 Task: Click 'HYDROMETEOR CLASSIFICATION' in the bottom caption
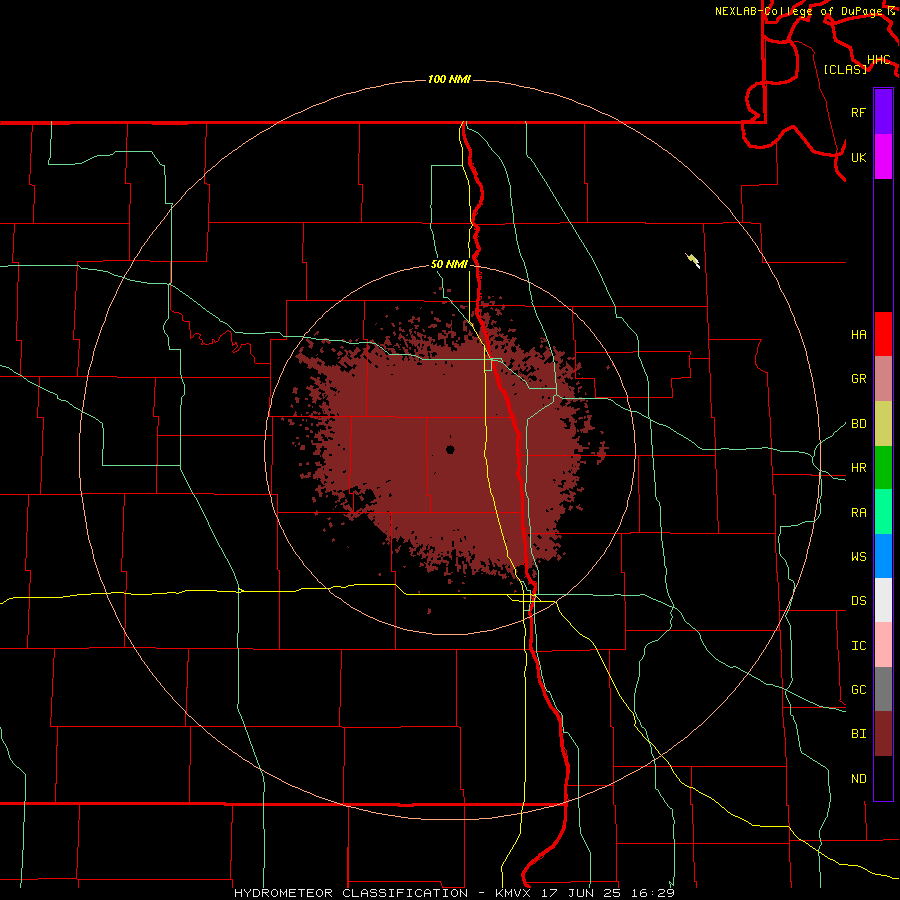[x=351, y=893]
